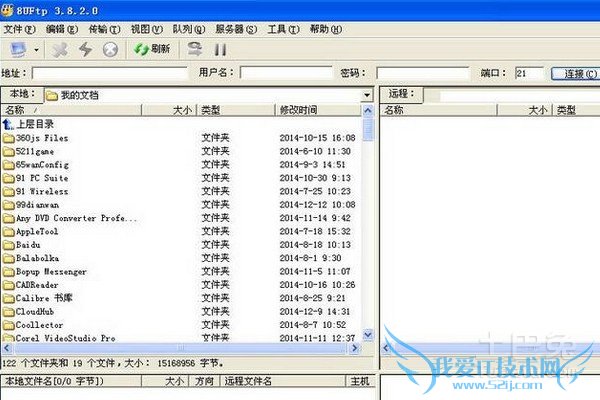Sort remote list by 大小 column
Image resolution: width=600 pixels, height=400 pixels.
525,110
